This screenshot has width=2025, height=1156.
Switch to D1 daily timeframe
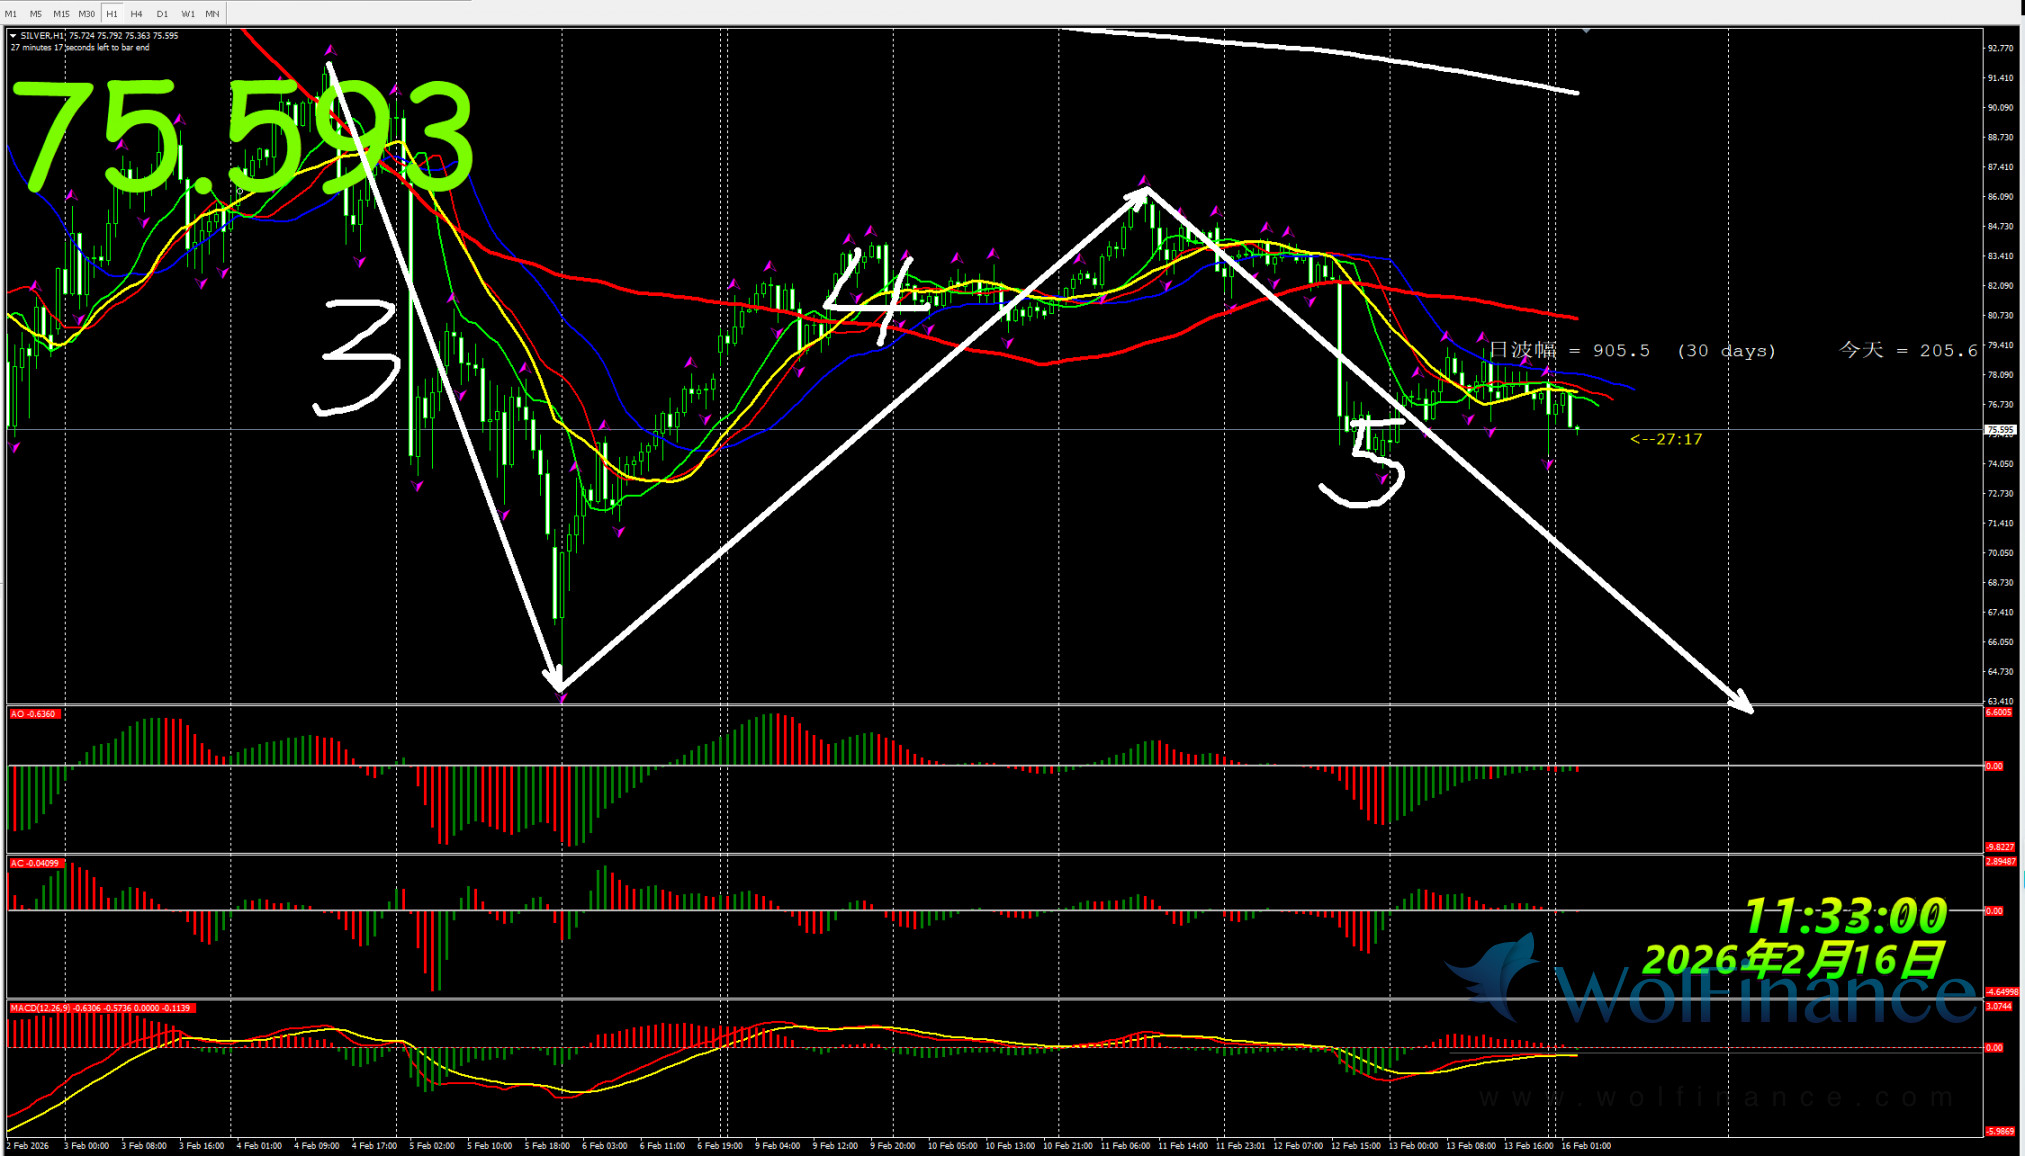point(162,14)
